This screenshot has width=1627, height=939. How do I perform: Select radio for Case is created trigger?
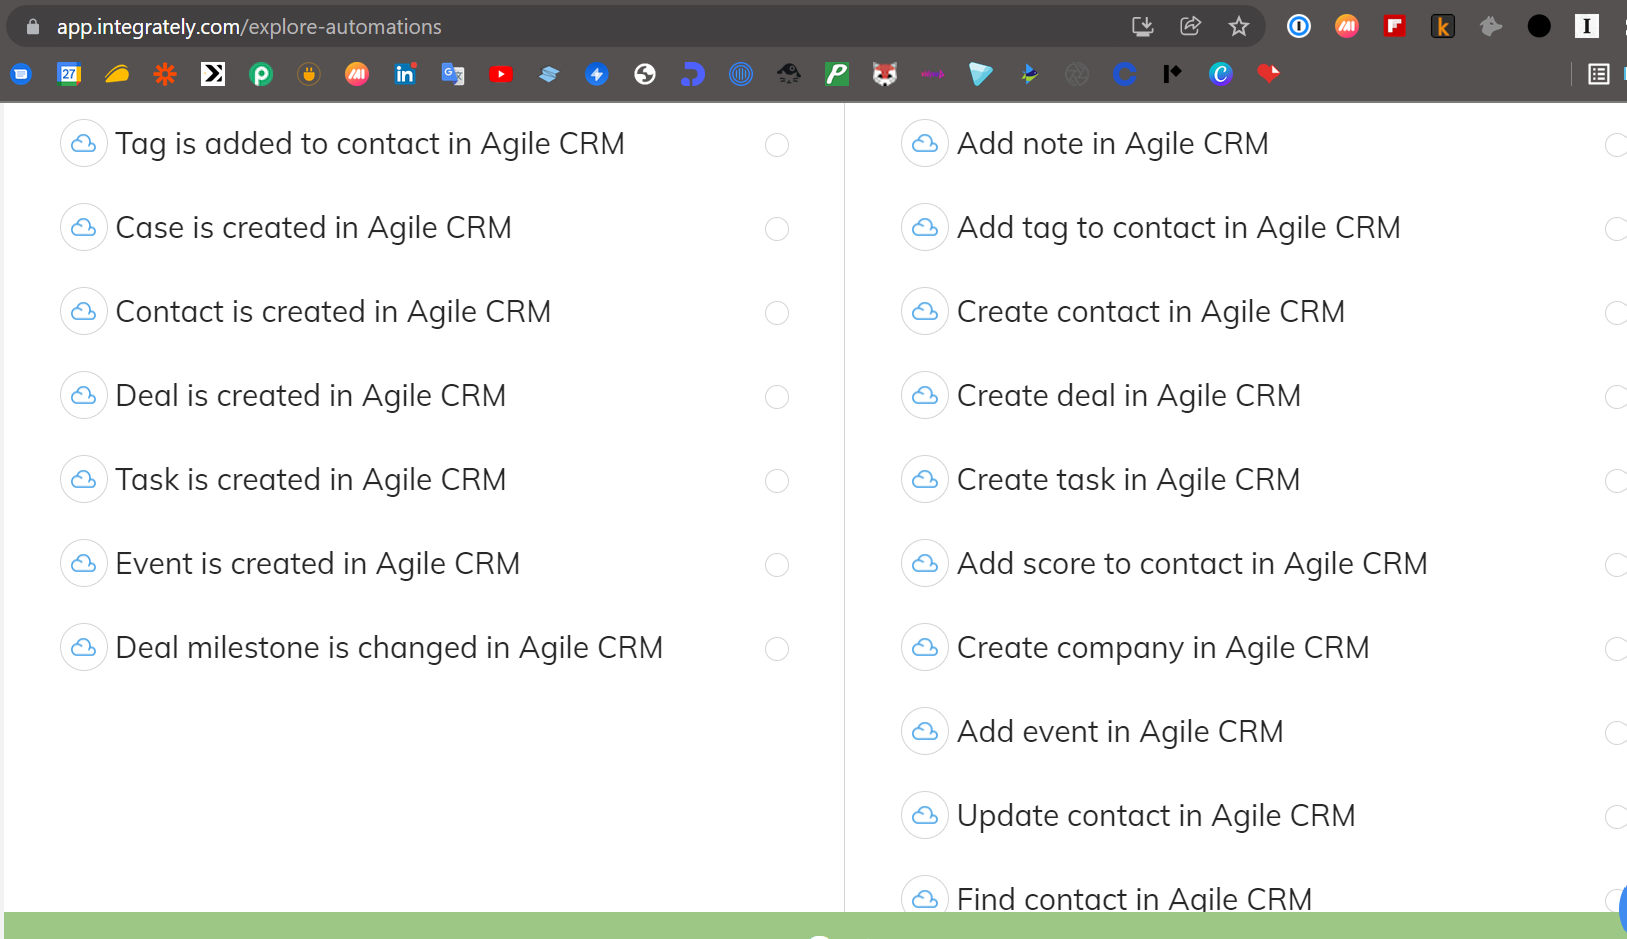click(x=777, y=229)
